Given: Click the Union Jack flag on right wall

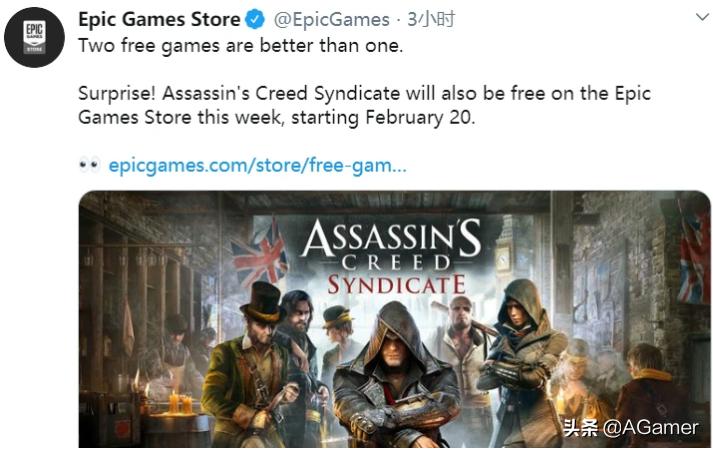Looking at the screenshot, I should pyautogui.click(x=691, y=255).
